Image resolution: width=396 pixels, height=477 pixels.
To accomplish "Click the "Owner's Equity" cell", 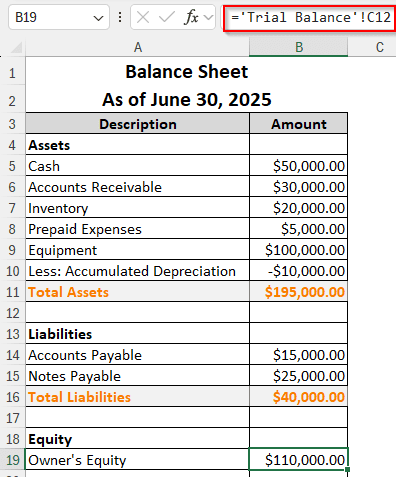I will (138, 460).
